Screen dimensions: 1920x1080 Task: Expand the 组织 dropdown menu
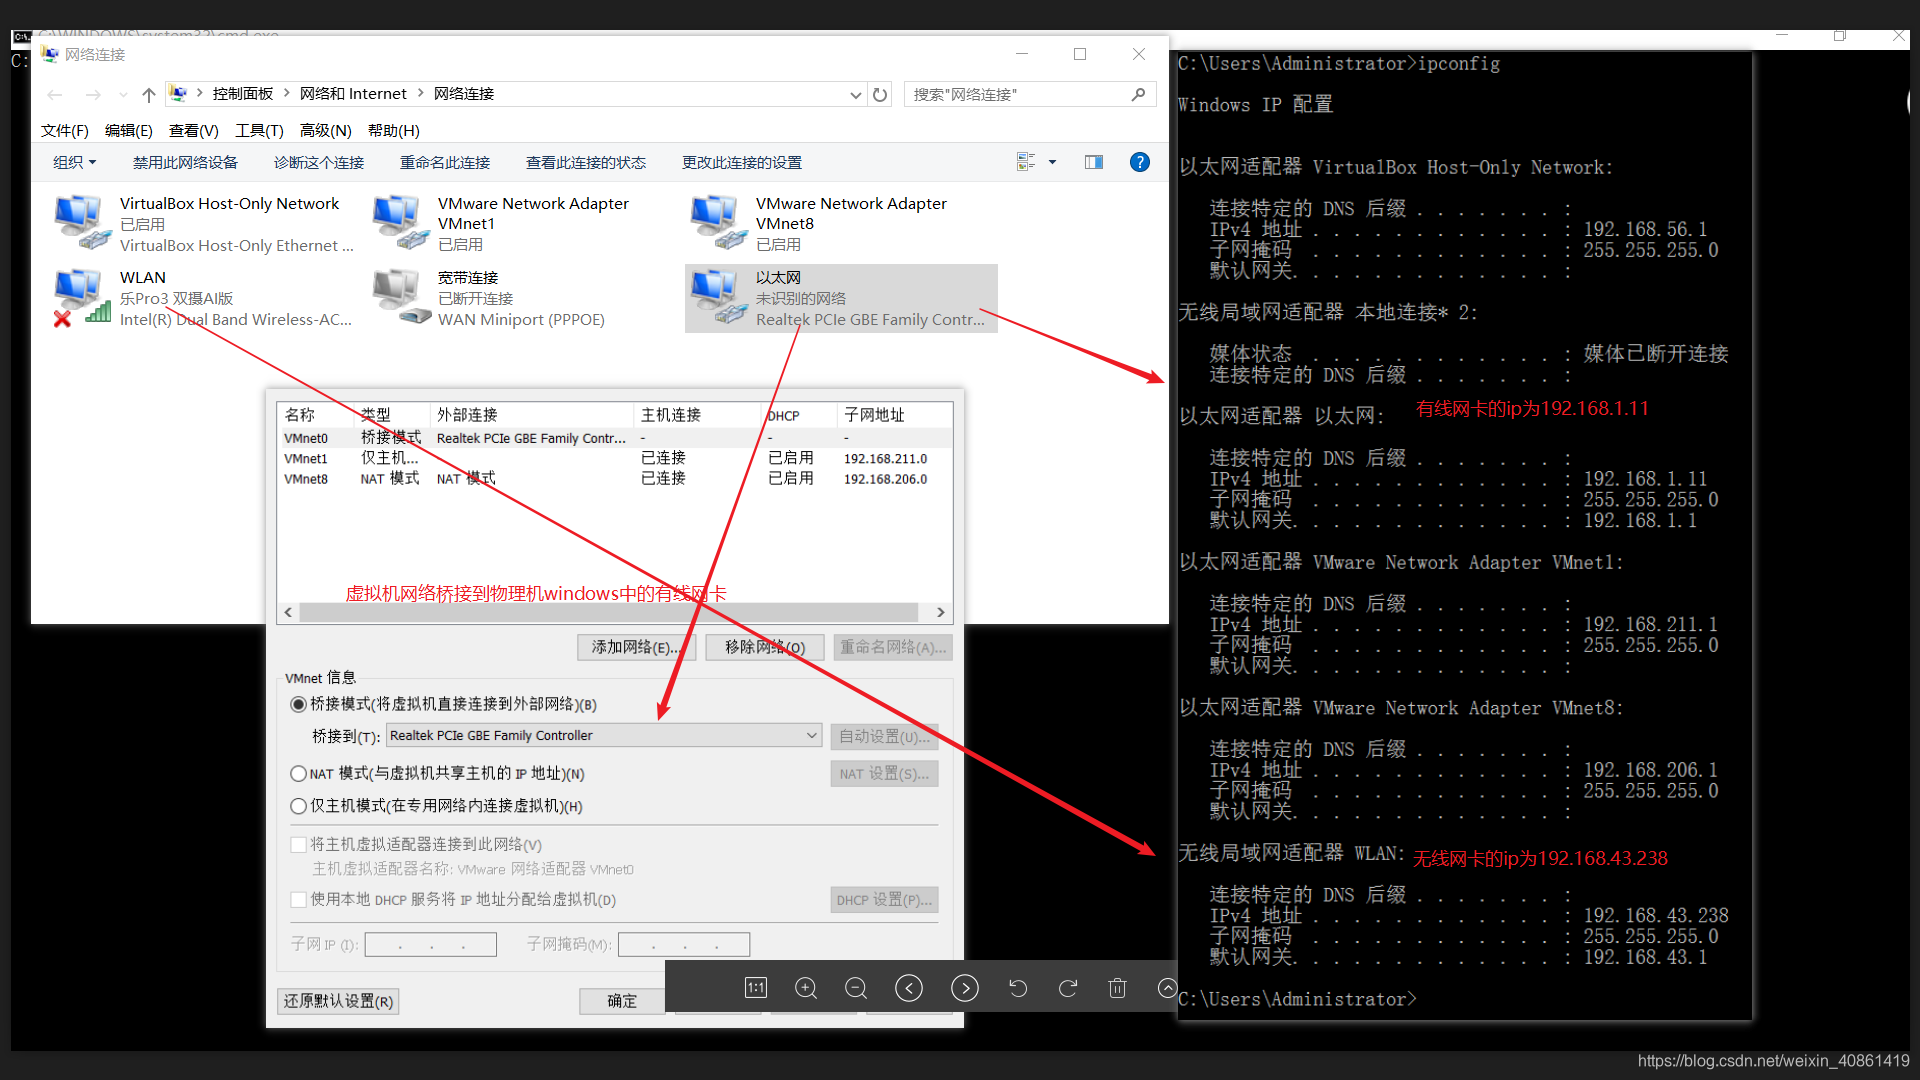(75, 162)
